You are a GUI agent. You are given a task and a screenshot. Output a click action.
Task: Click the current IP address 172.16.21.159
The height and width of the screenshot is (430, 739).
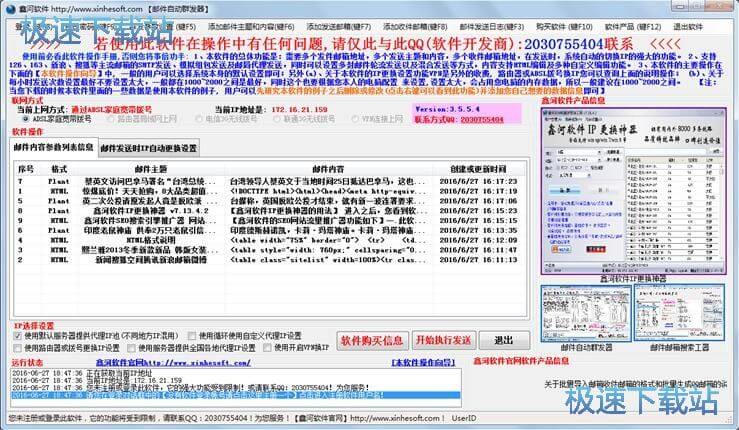pos(299,109)
